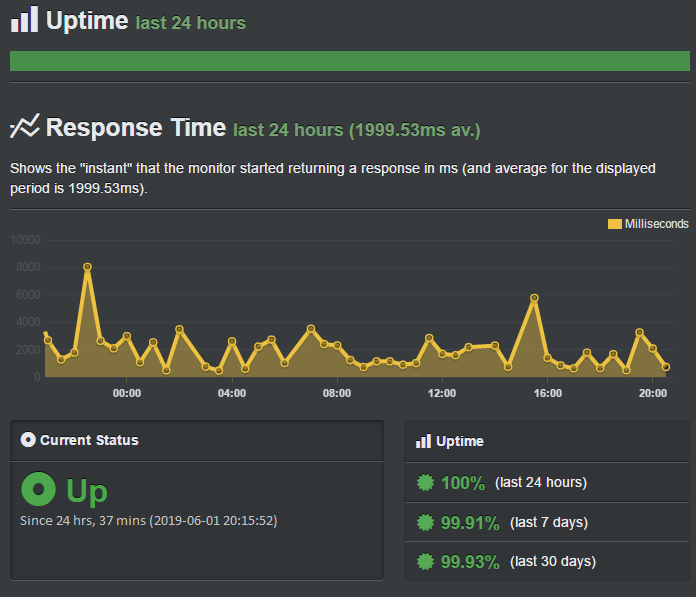Click the (last 24 hours) uptime label
696x597 pixels.
click(x=541, y=482)
